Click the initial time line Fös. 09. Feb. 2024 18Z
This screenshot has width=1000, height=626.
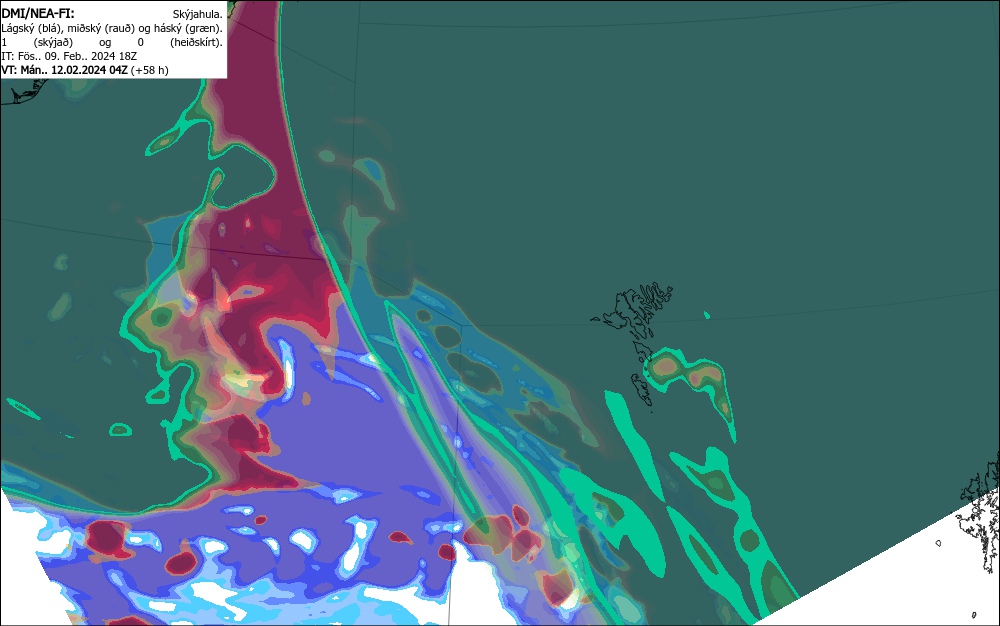click(x=69, y=56)
